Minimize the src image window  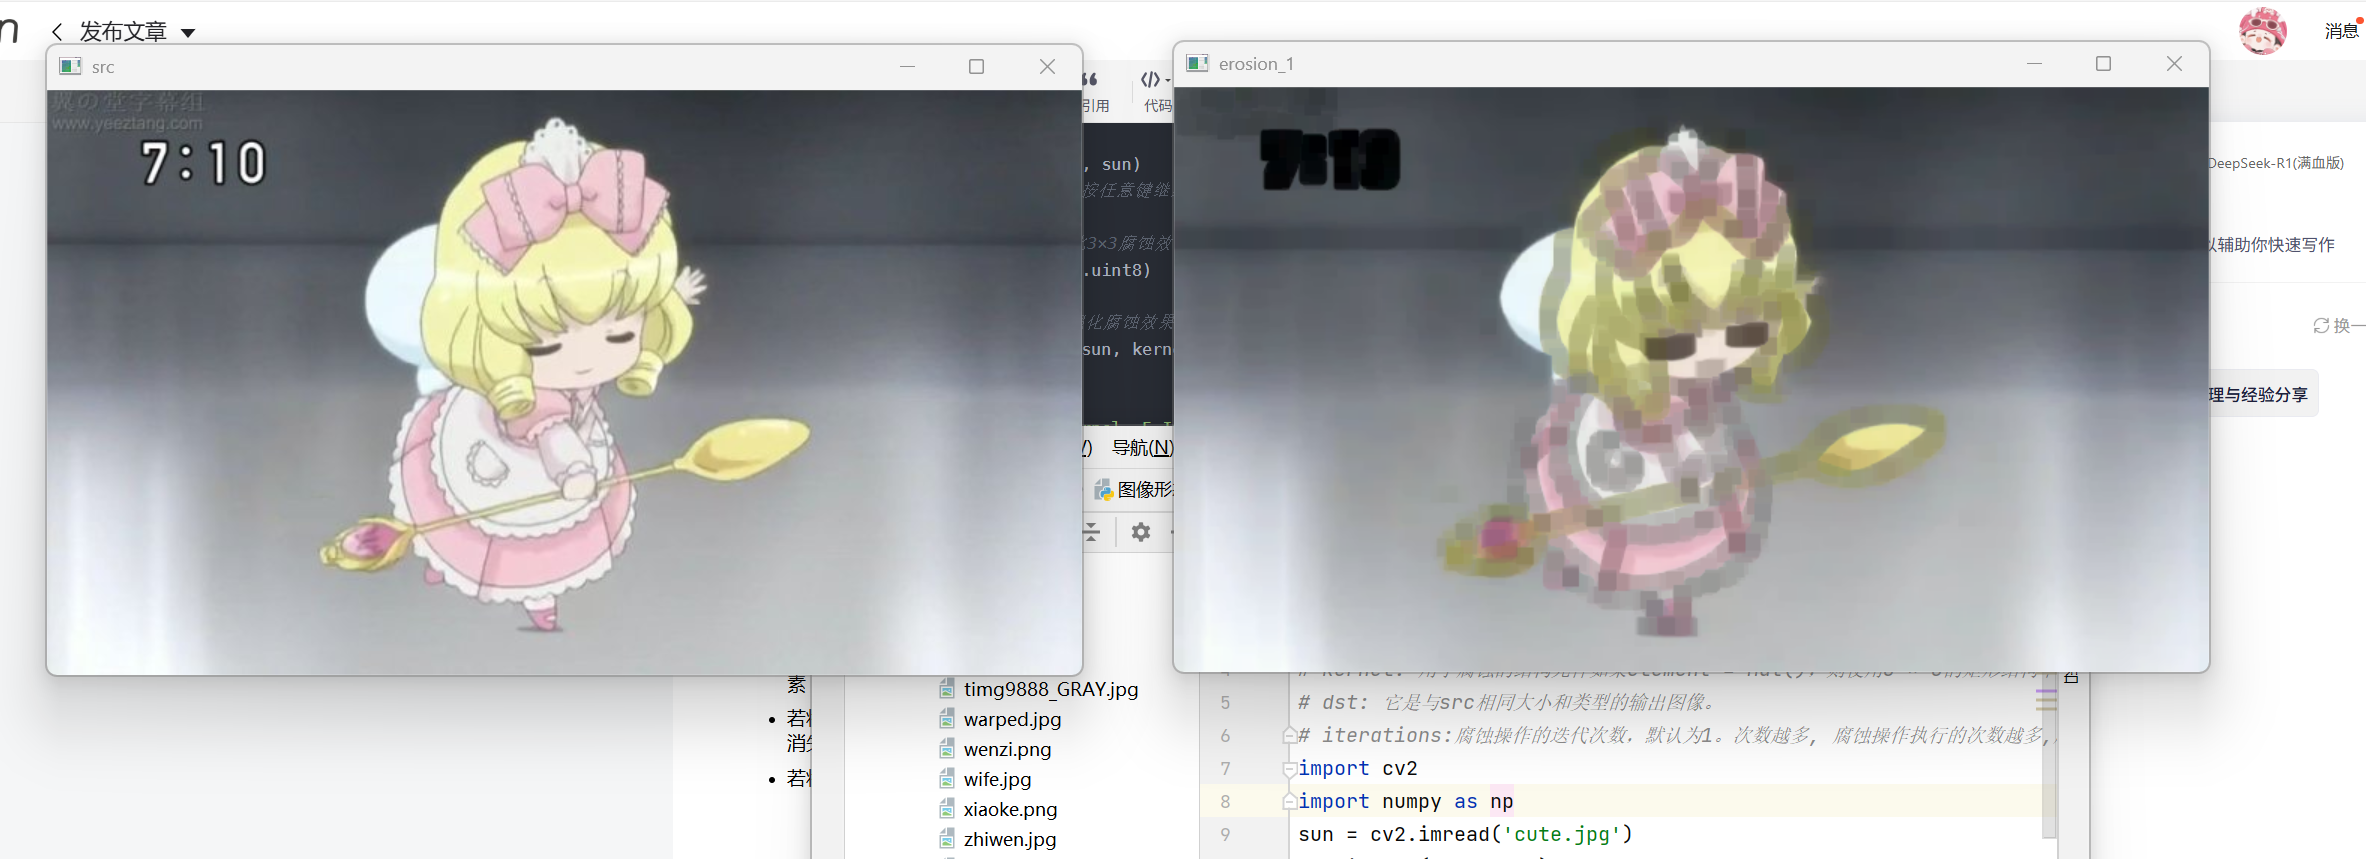[907, 66]
